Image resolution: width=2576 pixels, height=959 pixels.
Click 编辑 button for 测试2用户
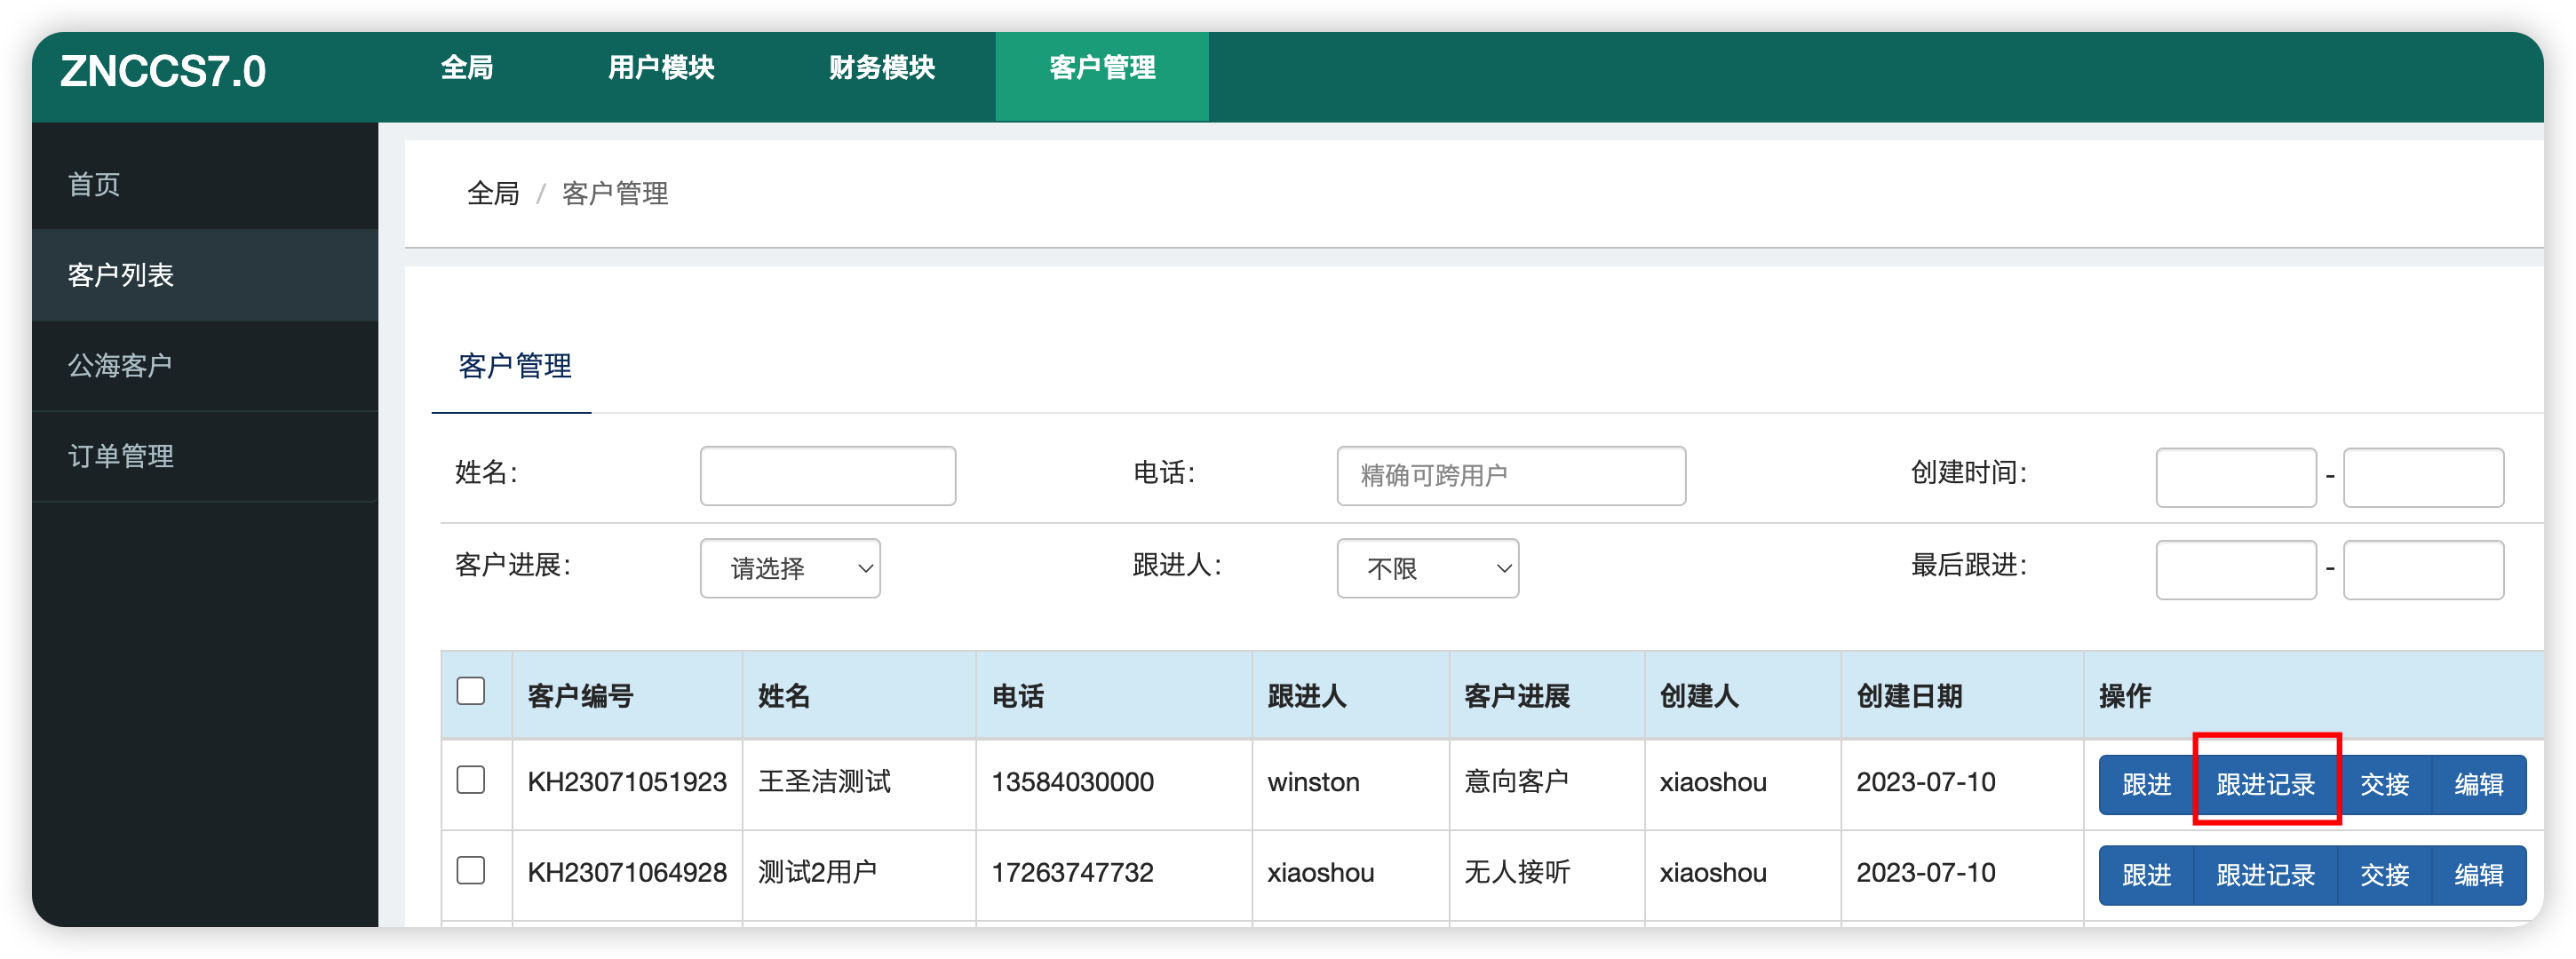(2479, 875)
